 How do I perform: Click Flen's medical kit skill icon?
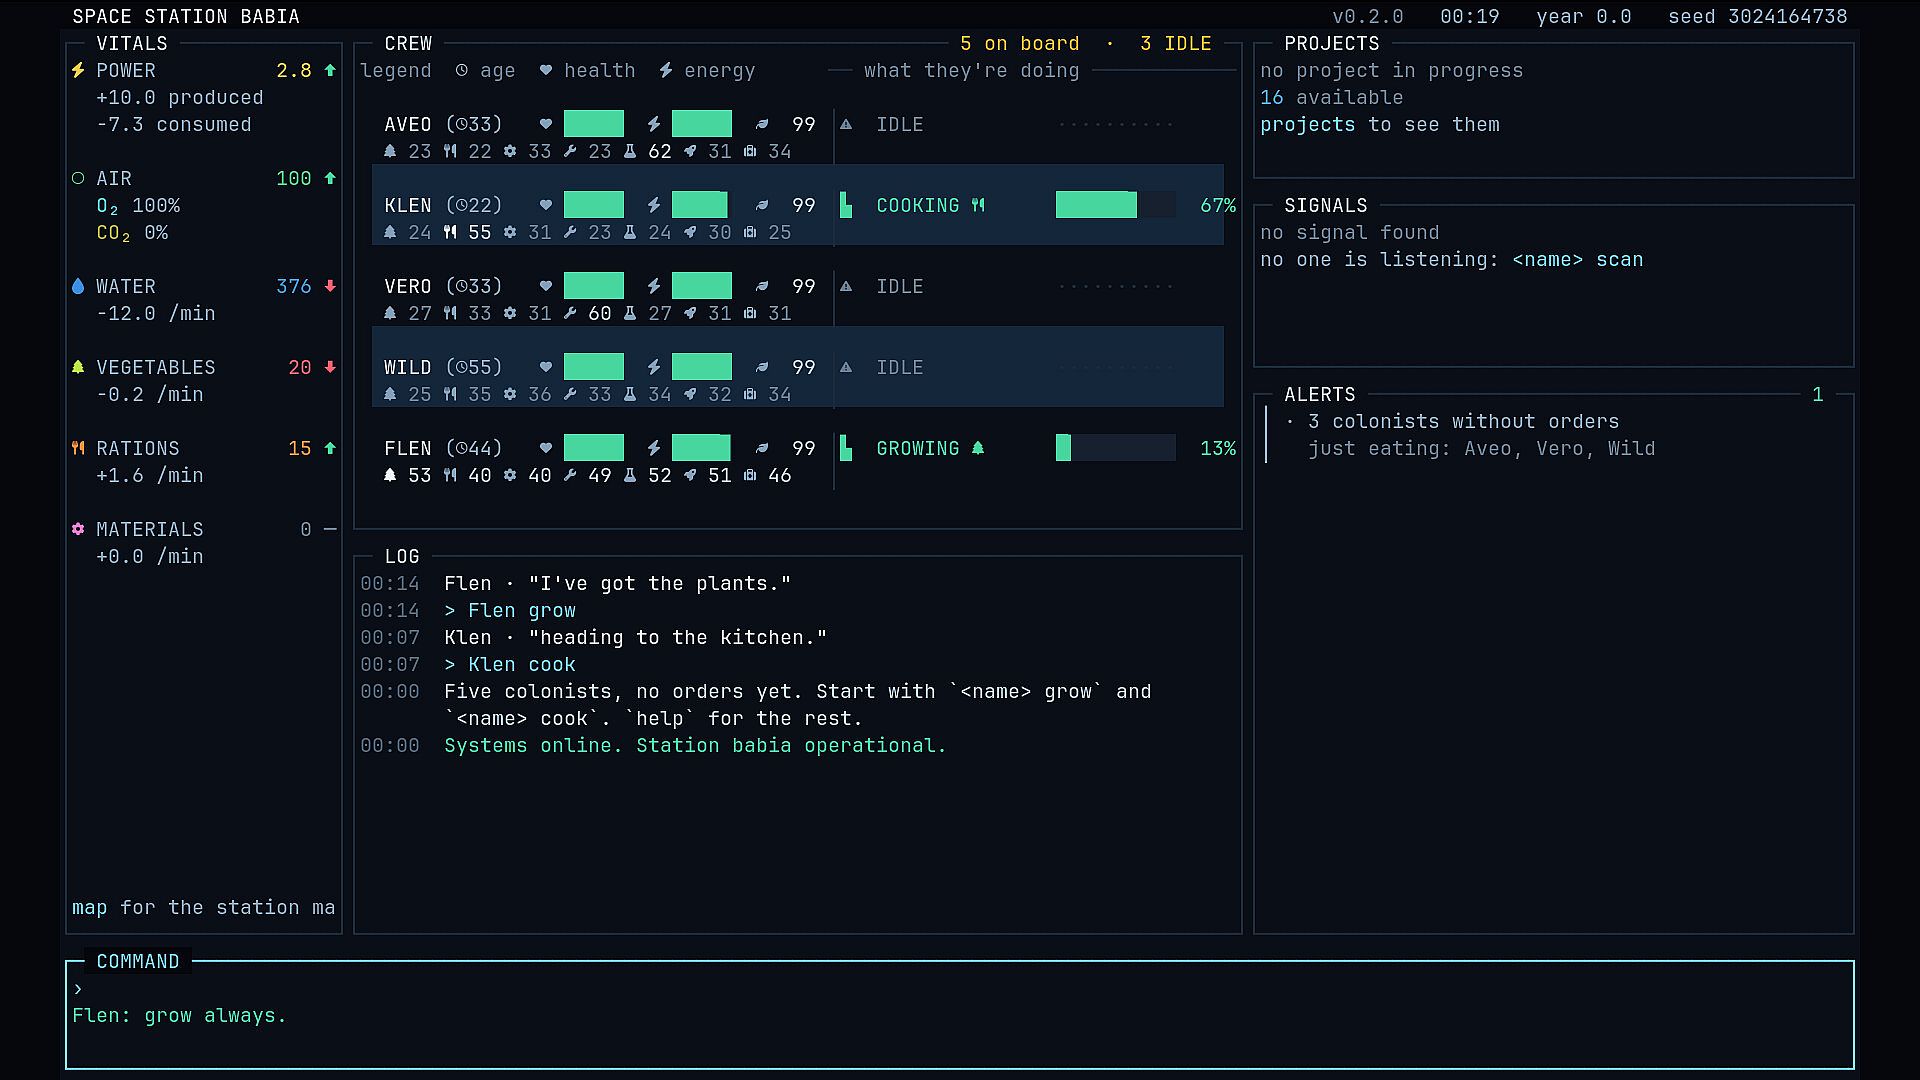click(x=750, y=476)
